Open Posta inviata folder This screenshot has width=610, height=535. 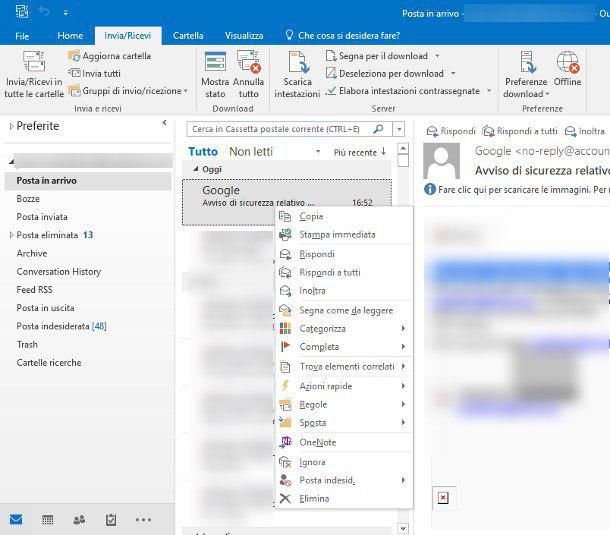pyautogui.click(x=42, y=217)
